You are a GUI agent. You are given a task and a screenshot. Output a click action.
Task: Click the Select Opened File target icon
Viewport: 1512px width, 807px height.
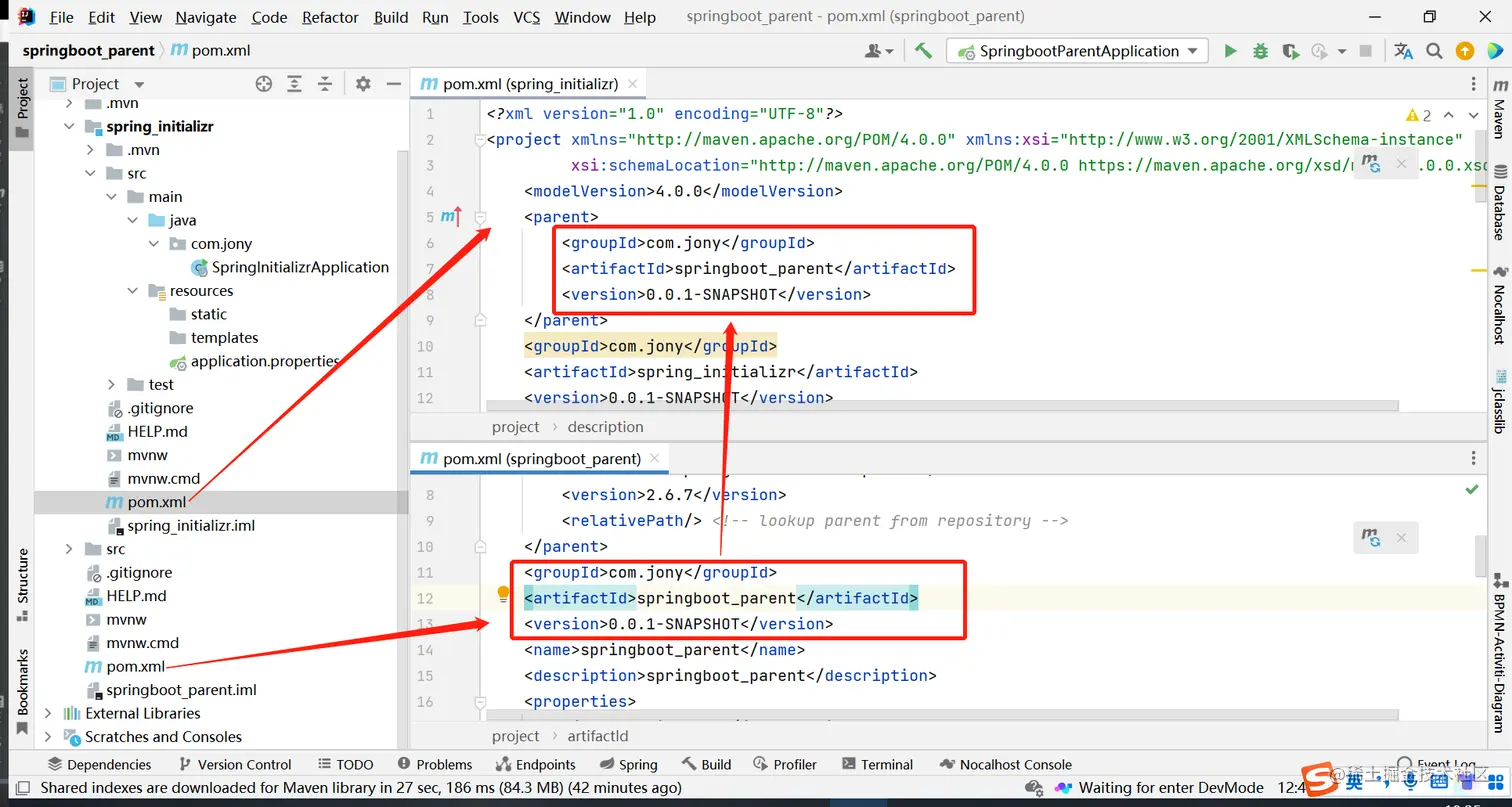point(264,84)
